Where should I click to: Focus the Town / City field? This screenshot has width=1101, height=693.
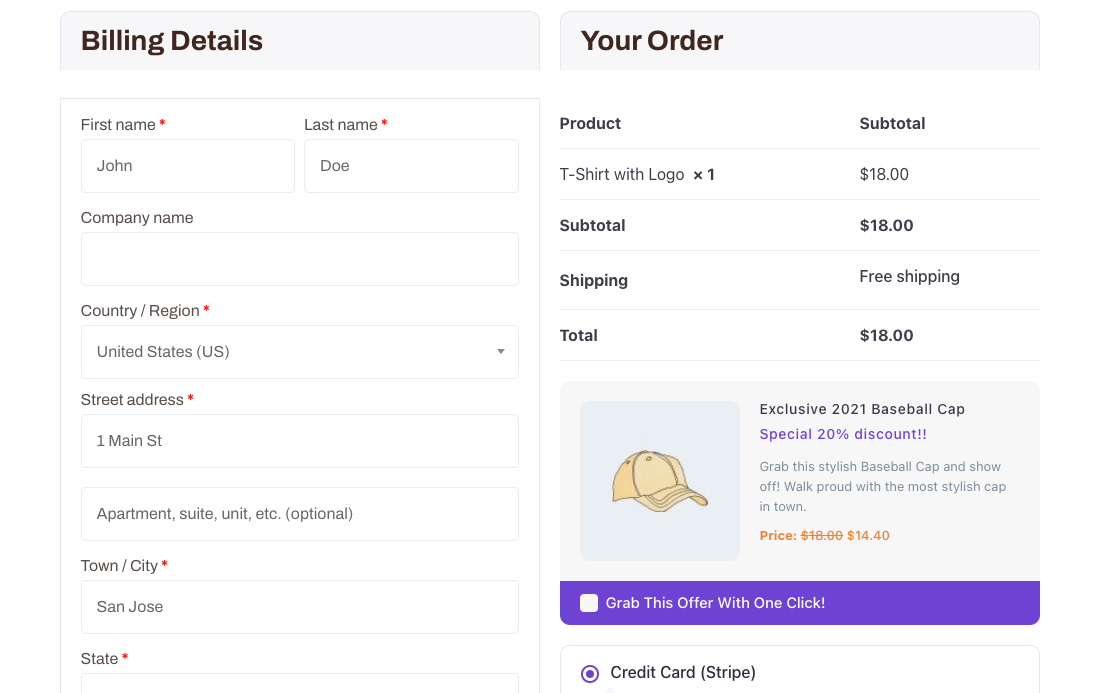coord(300,607)
